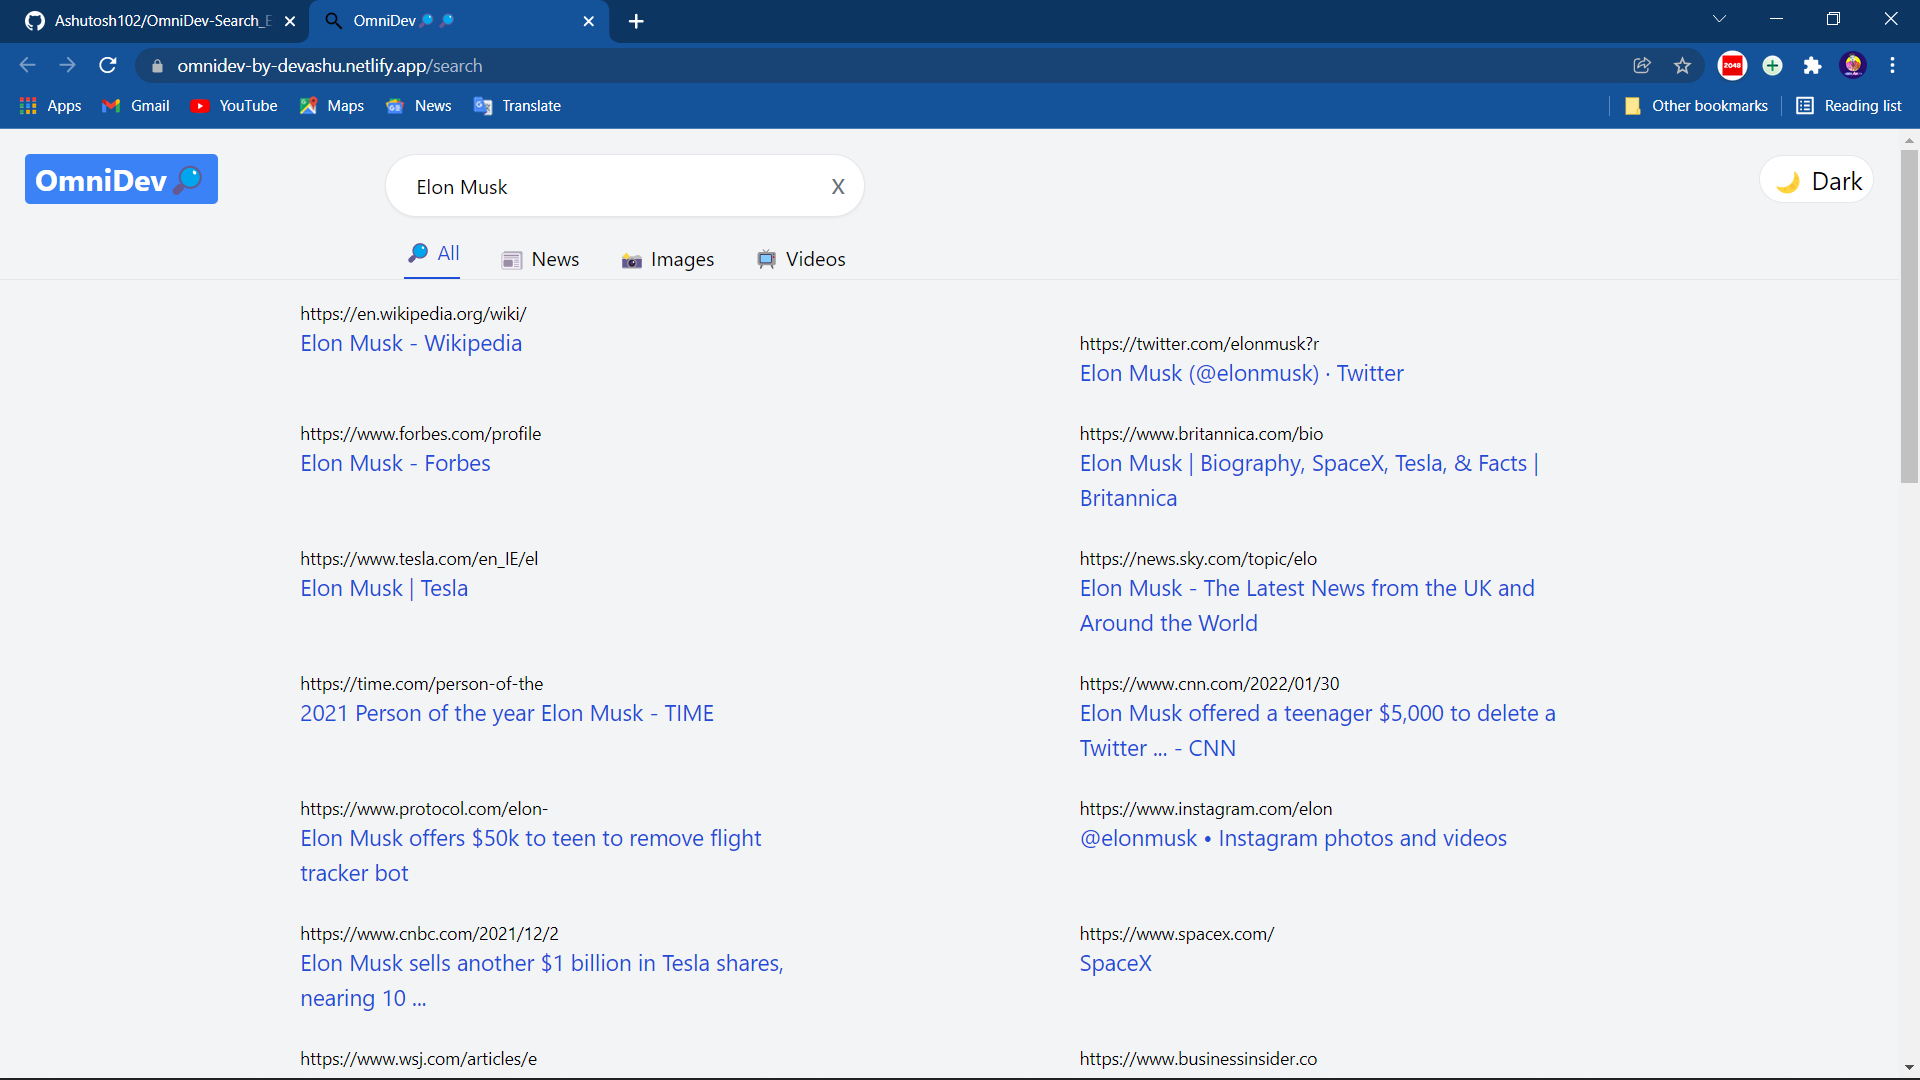Screen dimensions: 1920x1080
Task: Click the TV icon next to Videos
Action: 767,260
